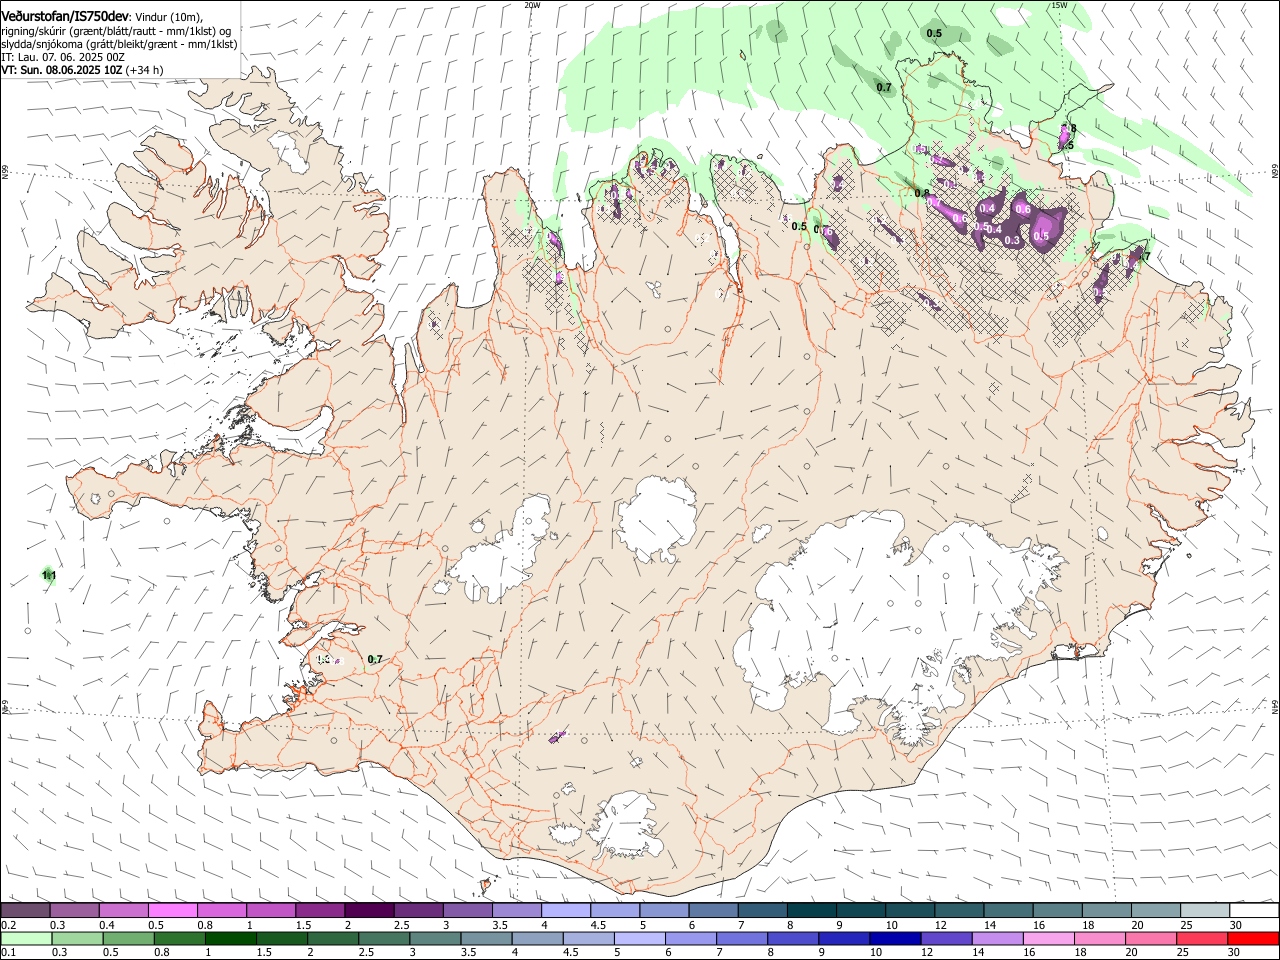Click the light green 0.3 swatch, lower legend row
Viewport: 1280px width, 960px height.
click(77, 938)
